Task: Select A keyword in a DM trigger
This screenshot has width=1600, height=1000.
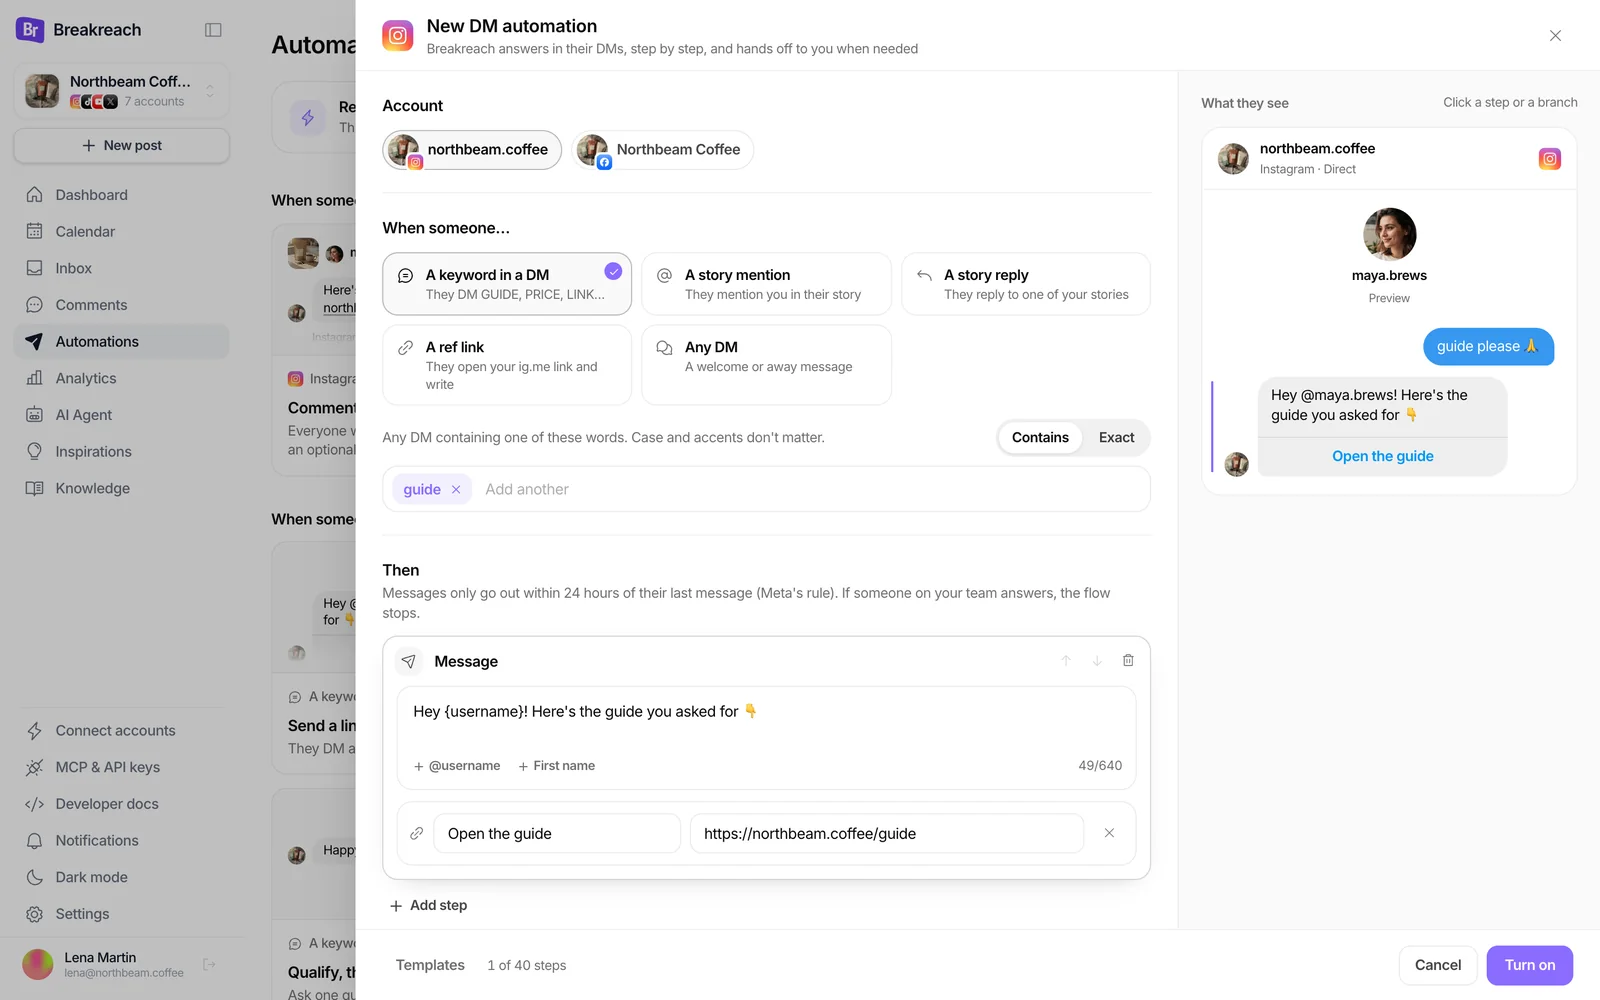Action: pyautogui.click(x=507, y=284)
